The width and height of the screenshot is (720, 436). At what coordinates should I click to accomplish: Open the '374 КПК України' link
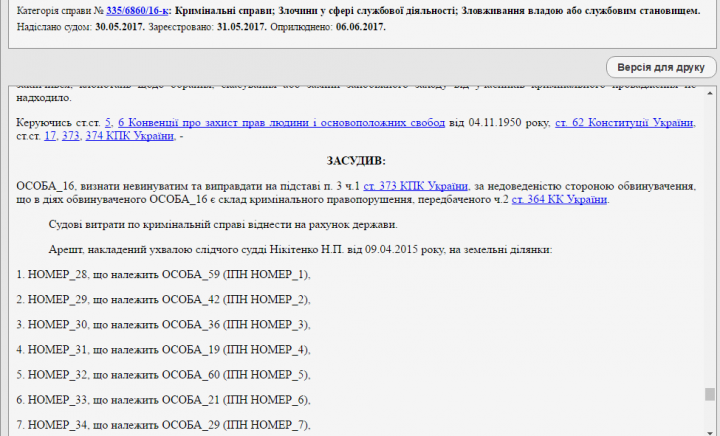tap(130, 135)
